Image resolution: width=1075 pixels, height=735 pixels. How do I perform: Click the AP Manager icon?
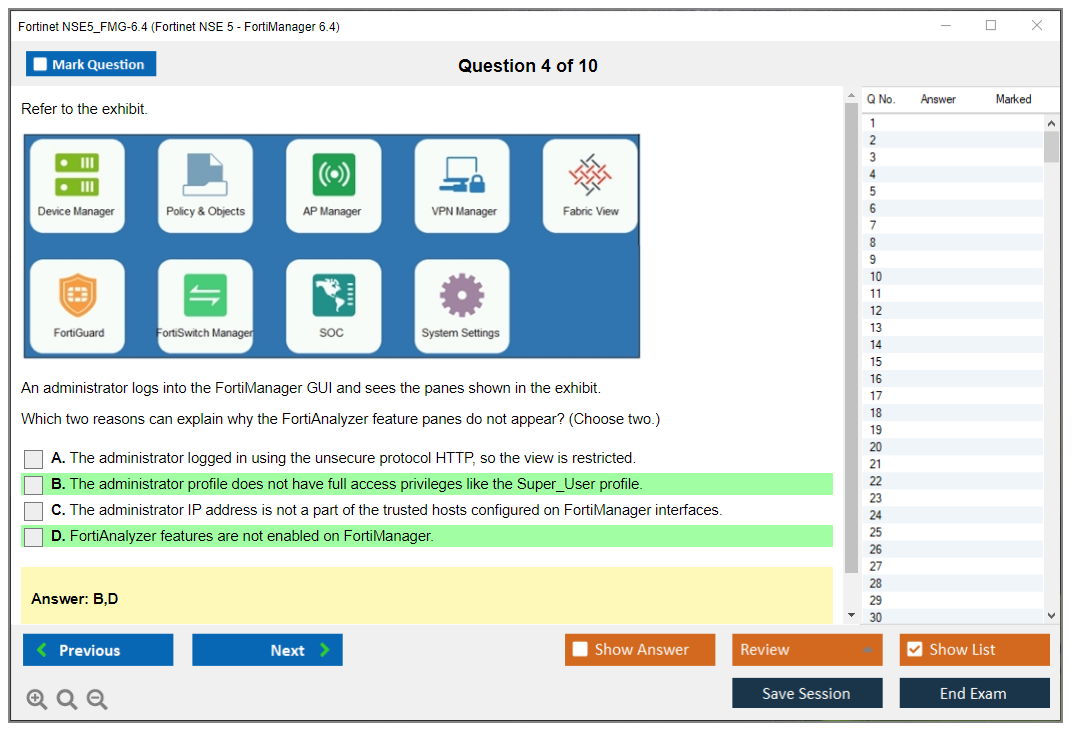point(333,175)
